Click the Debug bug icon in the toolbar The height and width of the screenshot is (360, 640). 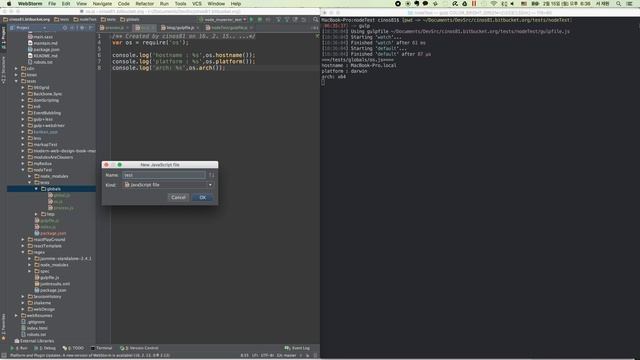tap(260, 20)
